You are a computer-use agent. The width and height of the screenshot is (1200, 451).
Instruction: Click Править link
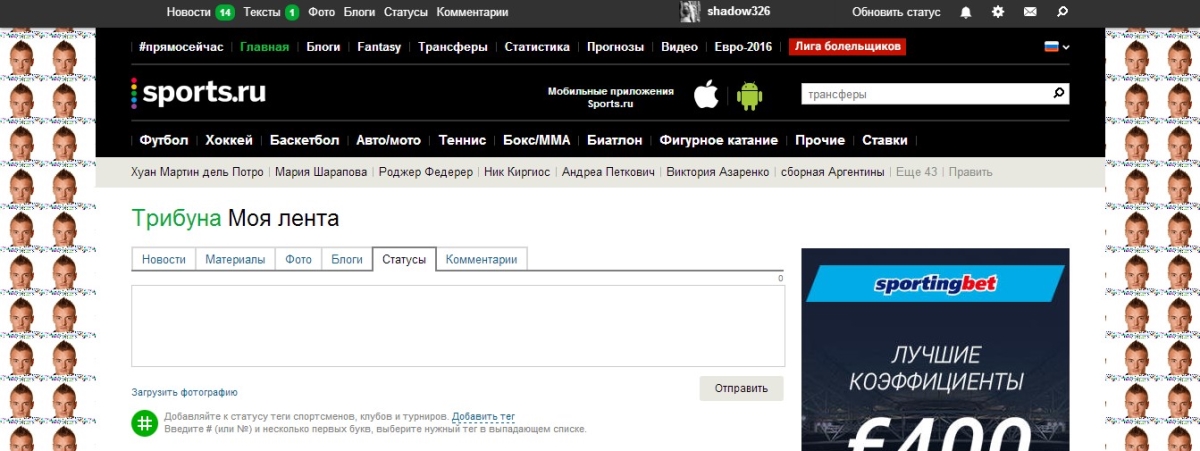coord(970,172)
